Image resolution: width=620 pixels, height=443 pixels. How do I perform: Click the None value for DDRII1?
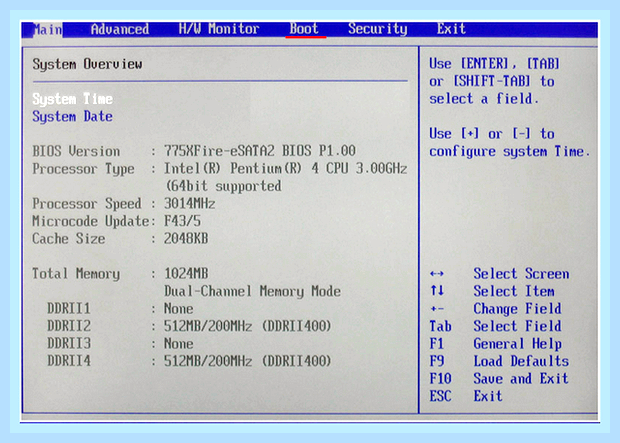[179, 309]
